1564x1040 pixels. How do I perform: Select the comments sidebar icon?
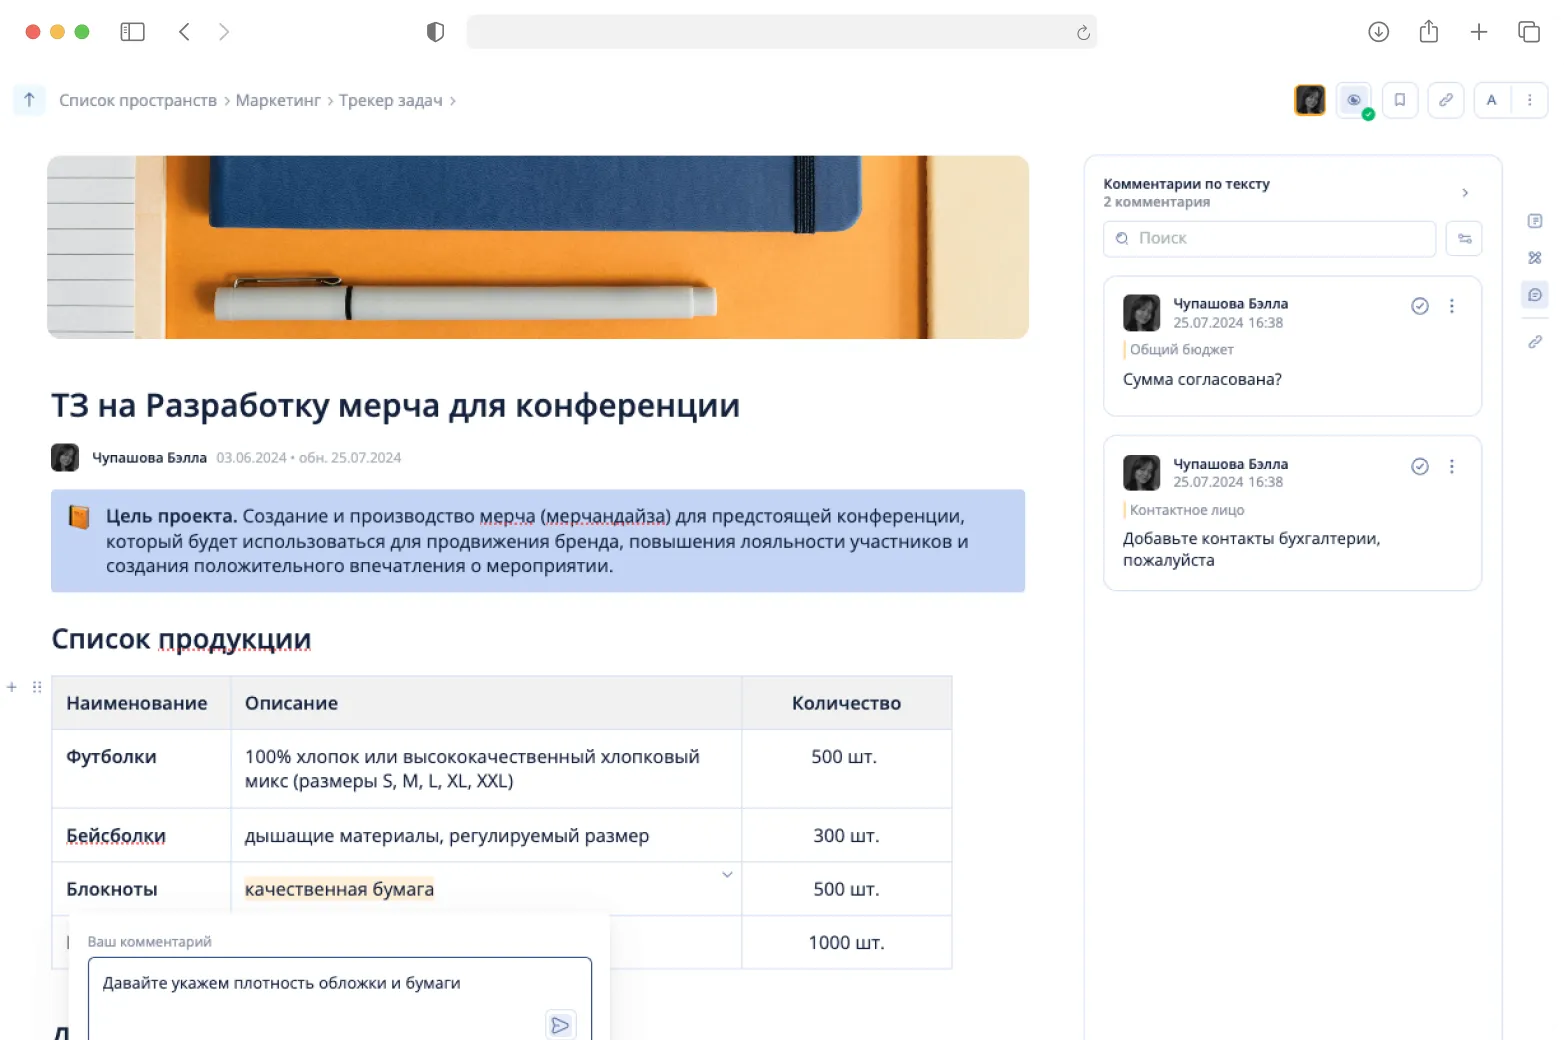(1535, 295)
